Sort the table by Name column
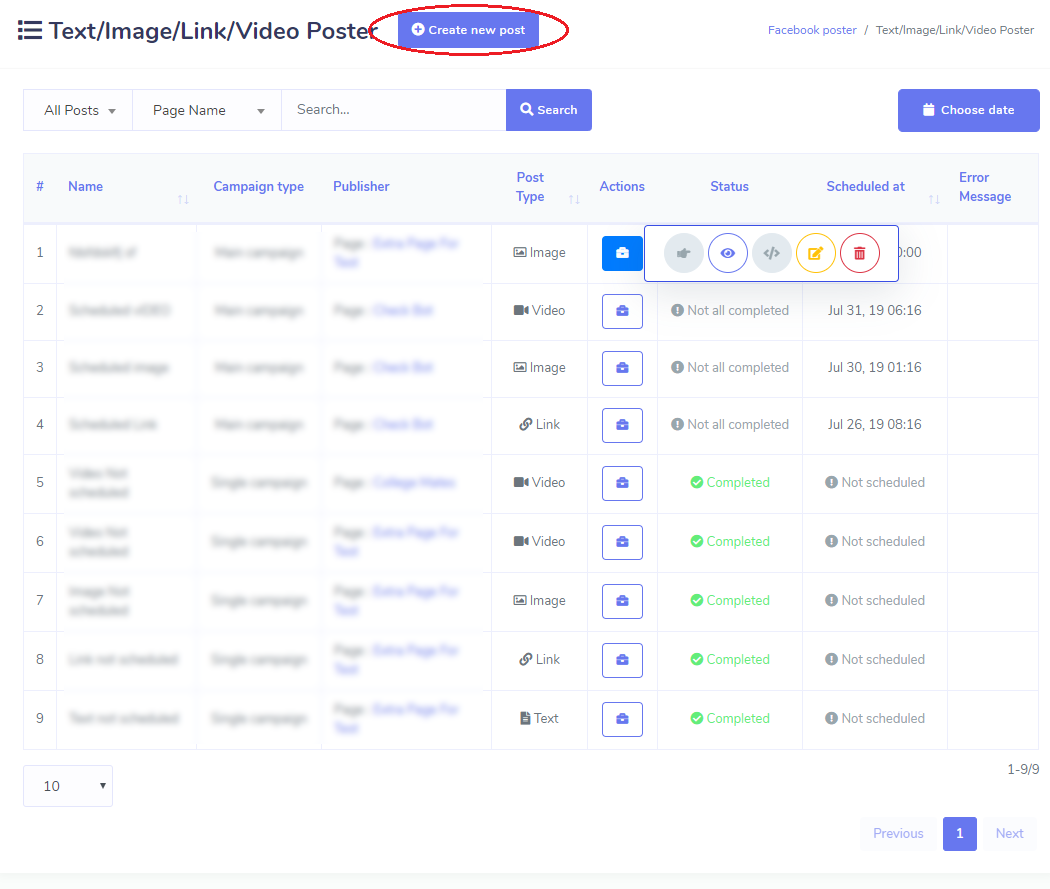1050x889 pixels. point(183,198)
